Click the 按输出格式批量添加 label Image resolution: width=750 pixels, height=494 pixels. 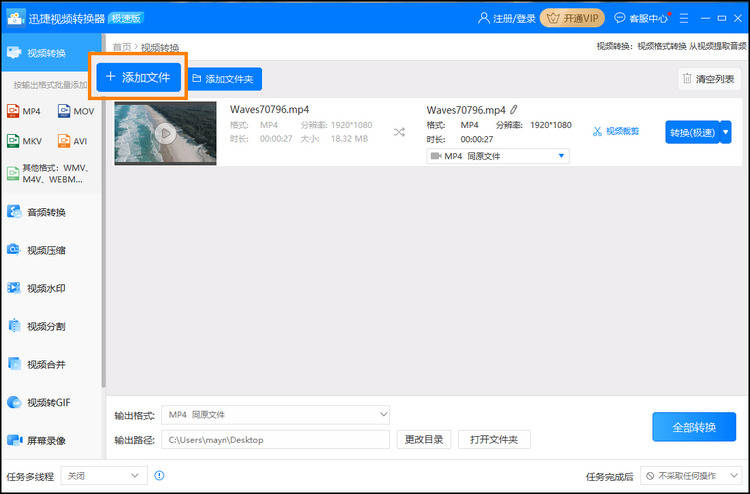(50, 85)
